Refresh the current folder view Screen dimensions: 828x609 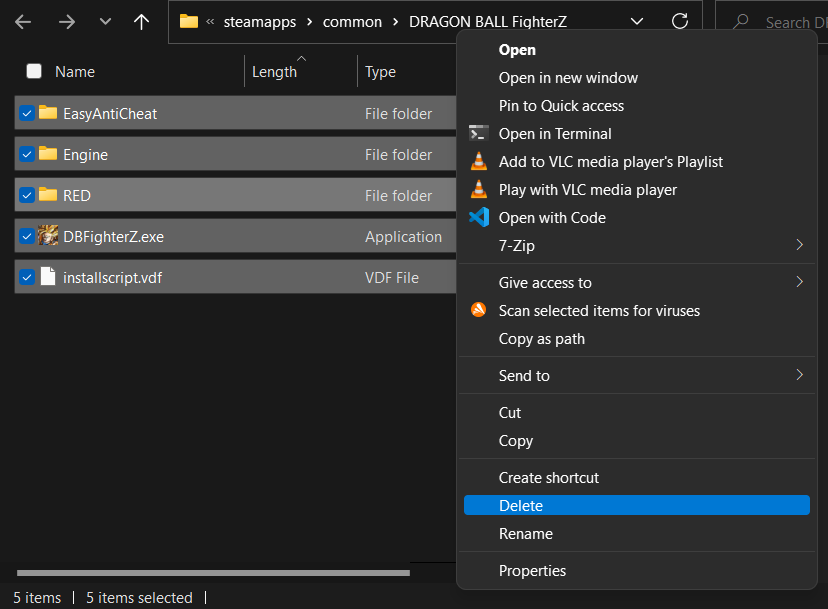[x=680, y=22]
